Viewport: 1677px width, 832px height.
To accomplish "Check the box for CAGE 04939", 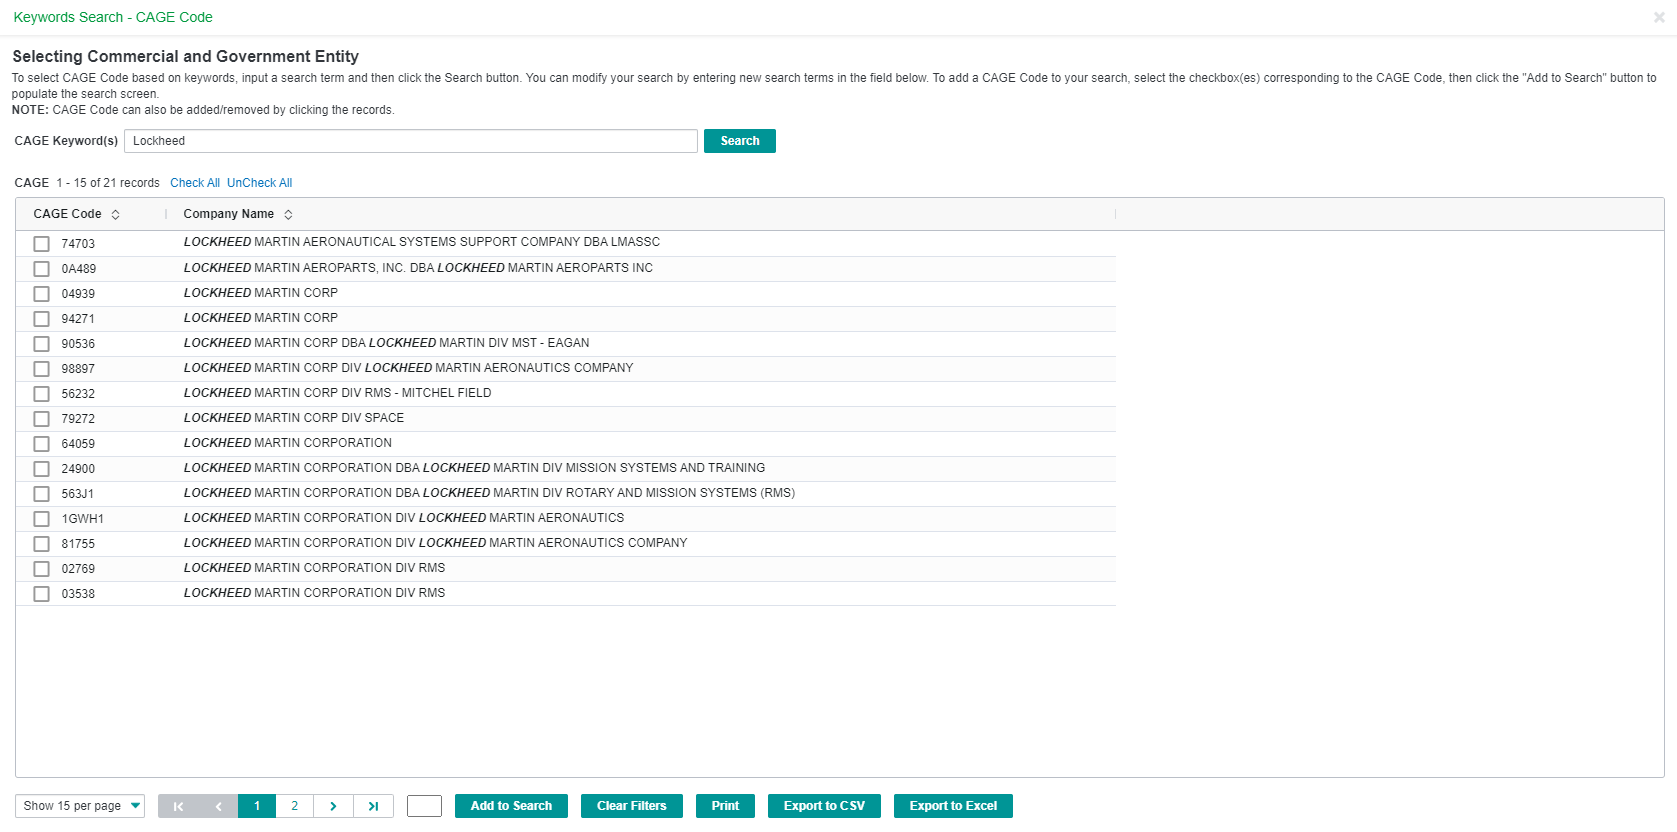I will coord(41,294).
